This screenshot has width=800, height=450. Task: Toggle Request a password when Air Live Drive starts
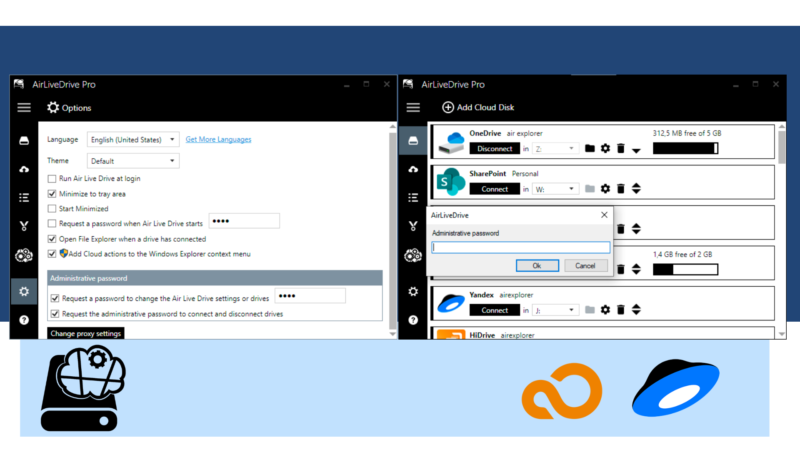(52, 223)
